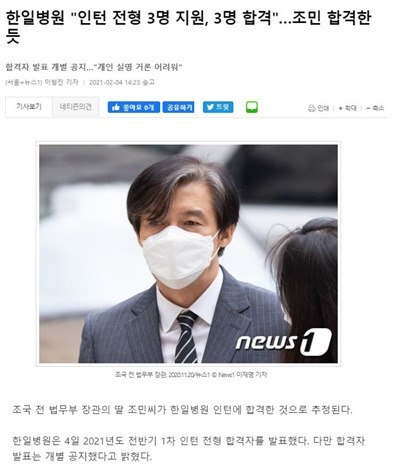Image resolution: width=400 pixels, height=475 pixels.
Task: Click the (서울=뉴스1) source label
Action: [x=24, y=82]
